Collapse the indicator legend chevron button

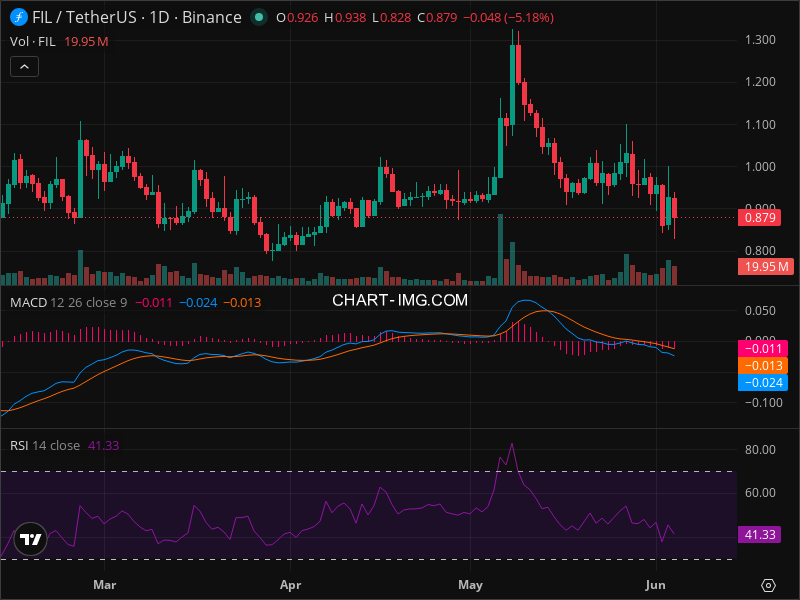[24, 67]
